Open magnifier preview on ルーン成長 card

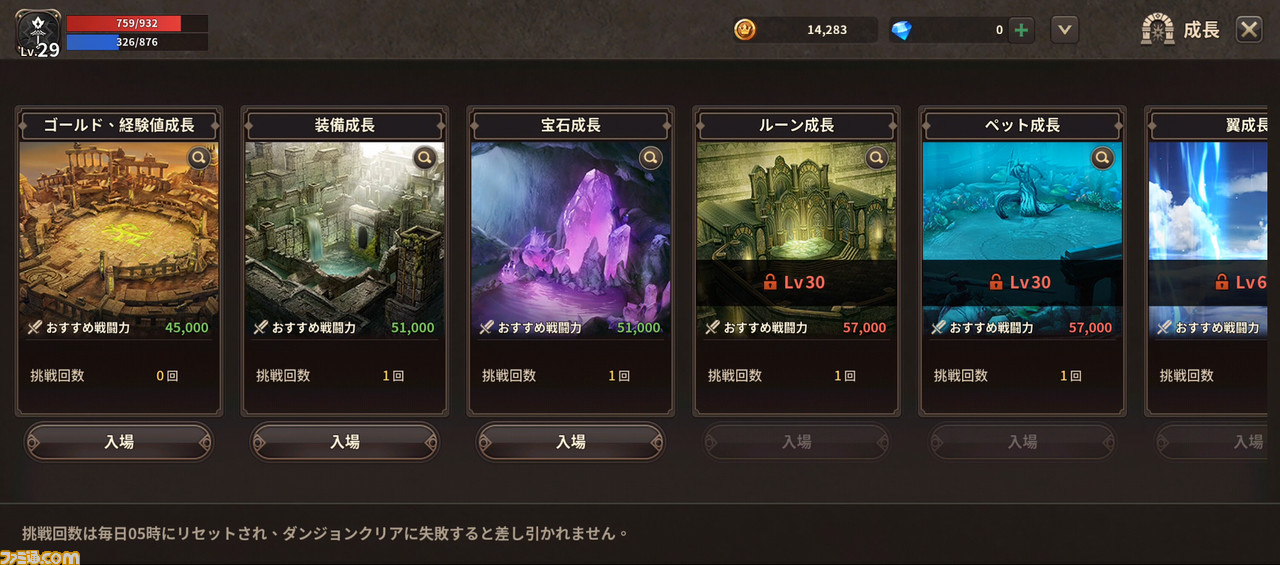click(877, 157)
